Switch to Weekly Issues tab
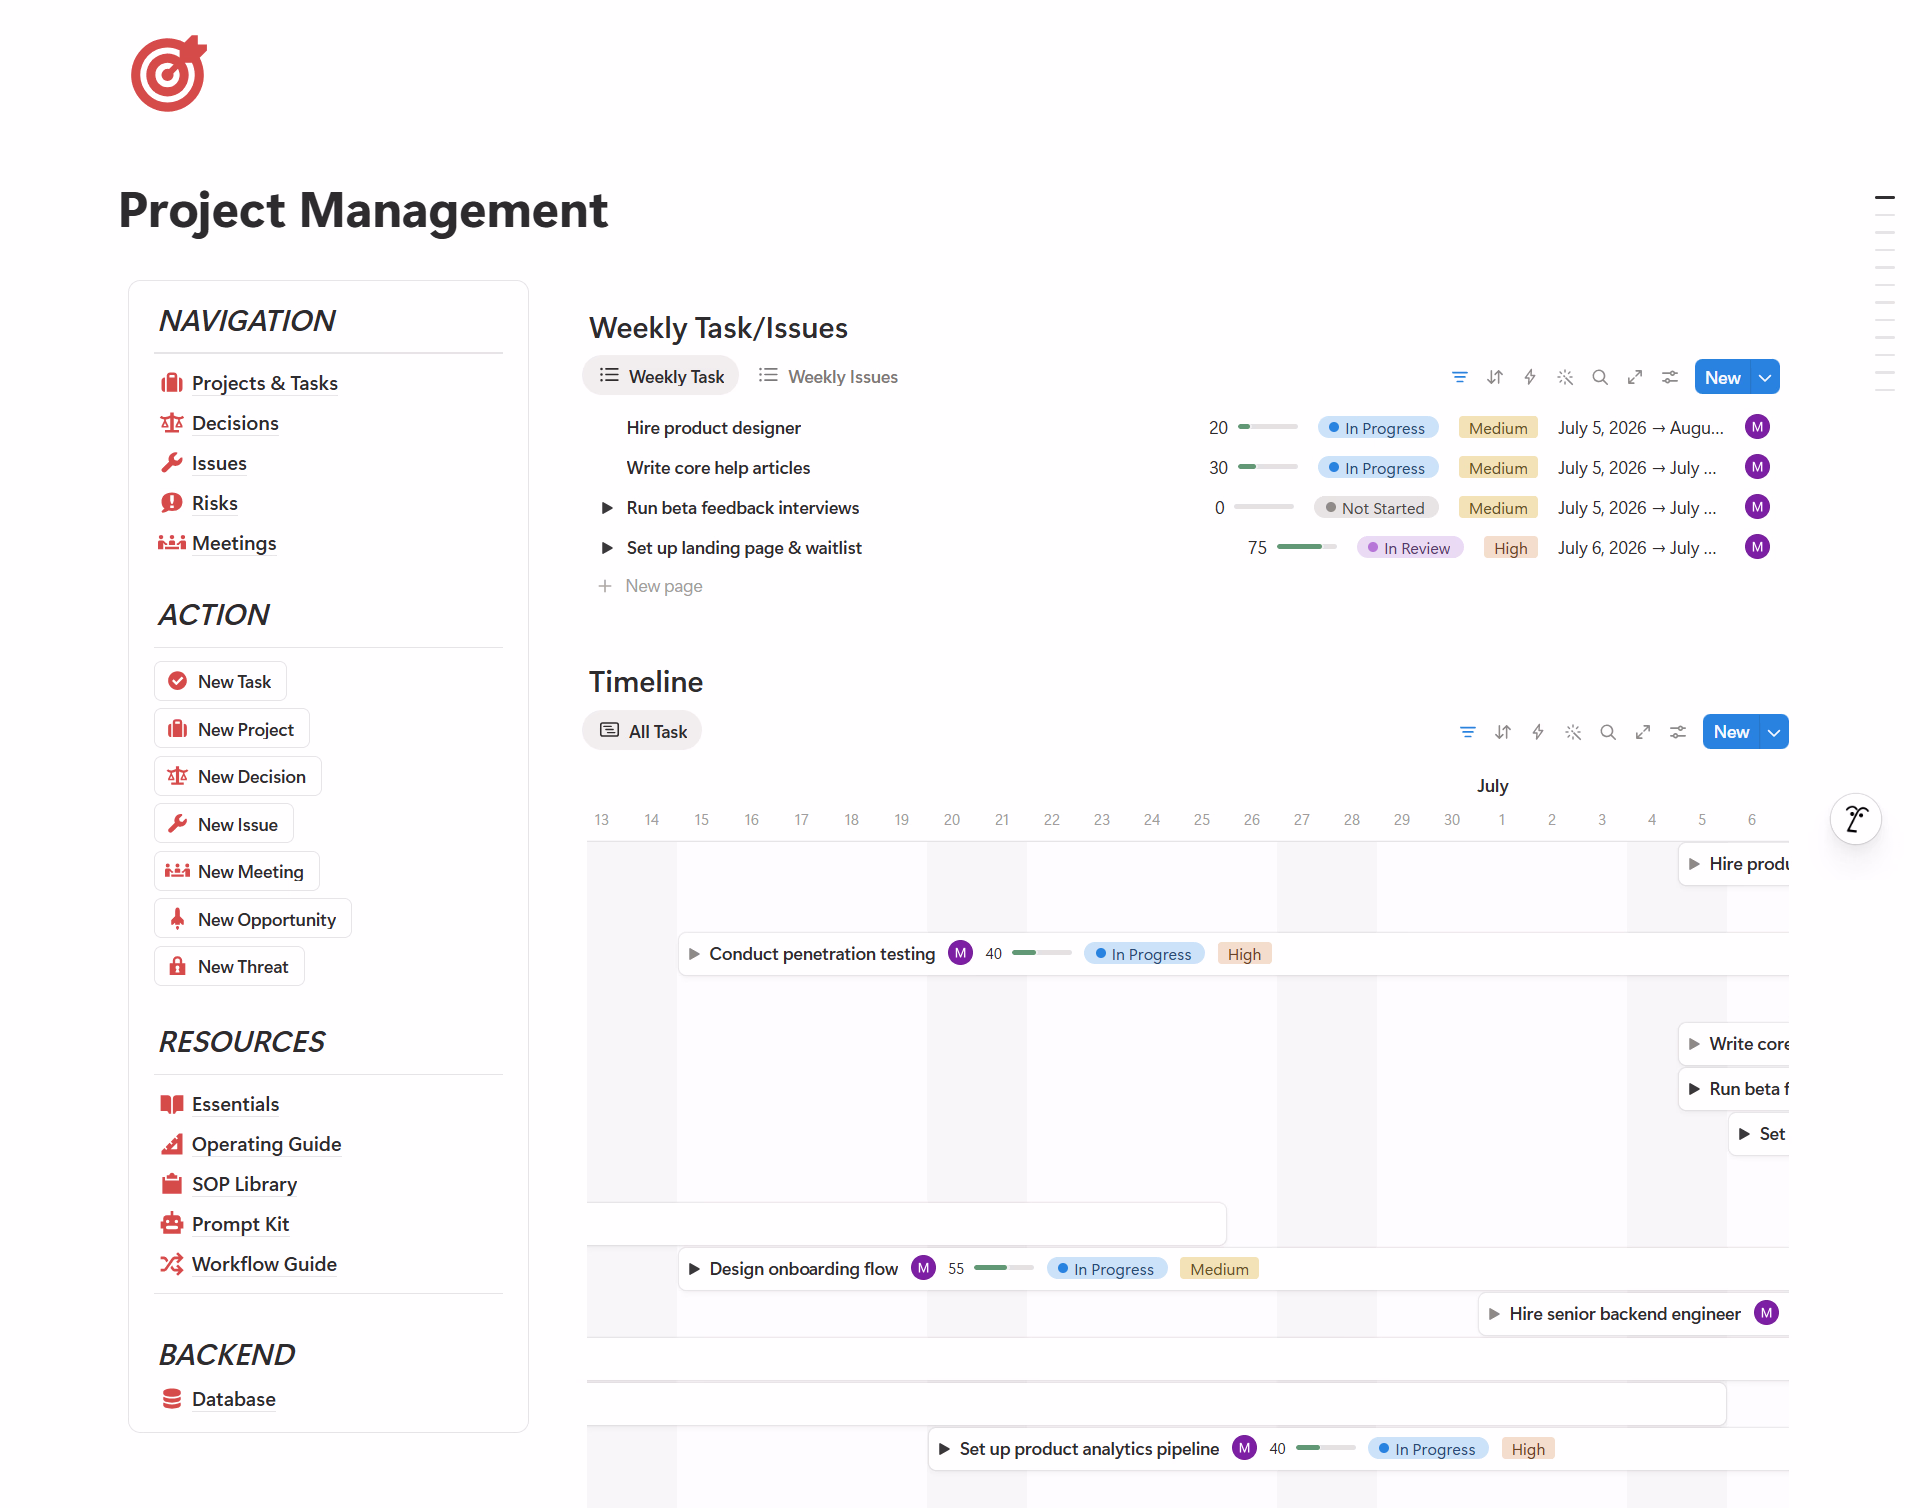 pyautogui.click(x=828, y=376)
